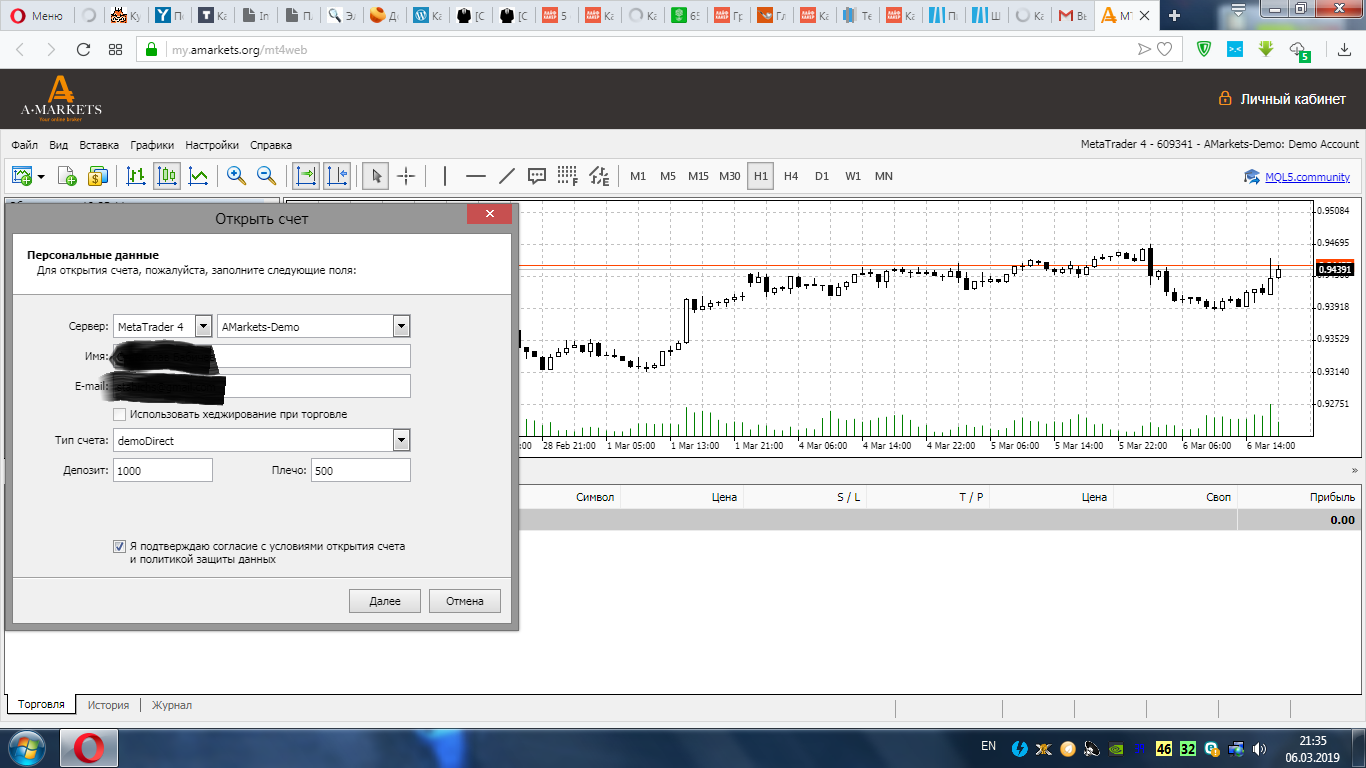Toggle chart auto scroll icon

(x=305, y=176)
